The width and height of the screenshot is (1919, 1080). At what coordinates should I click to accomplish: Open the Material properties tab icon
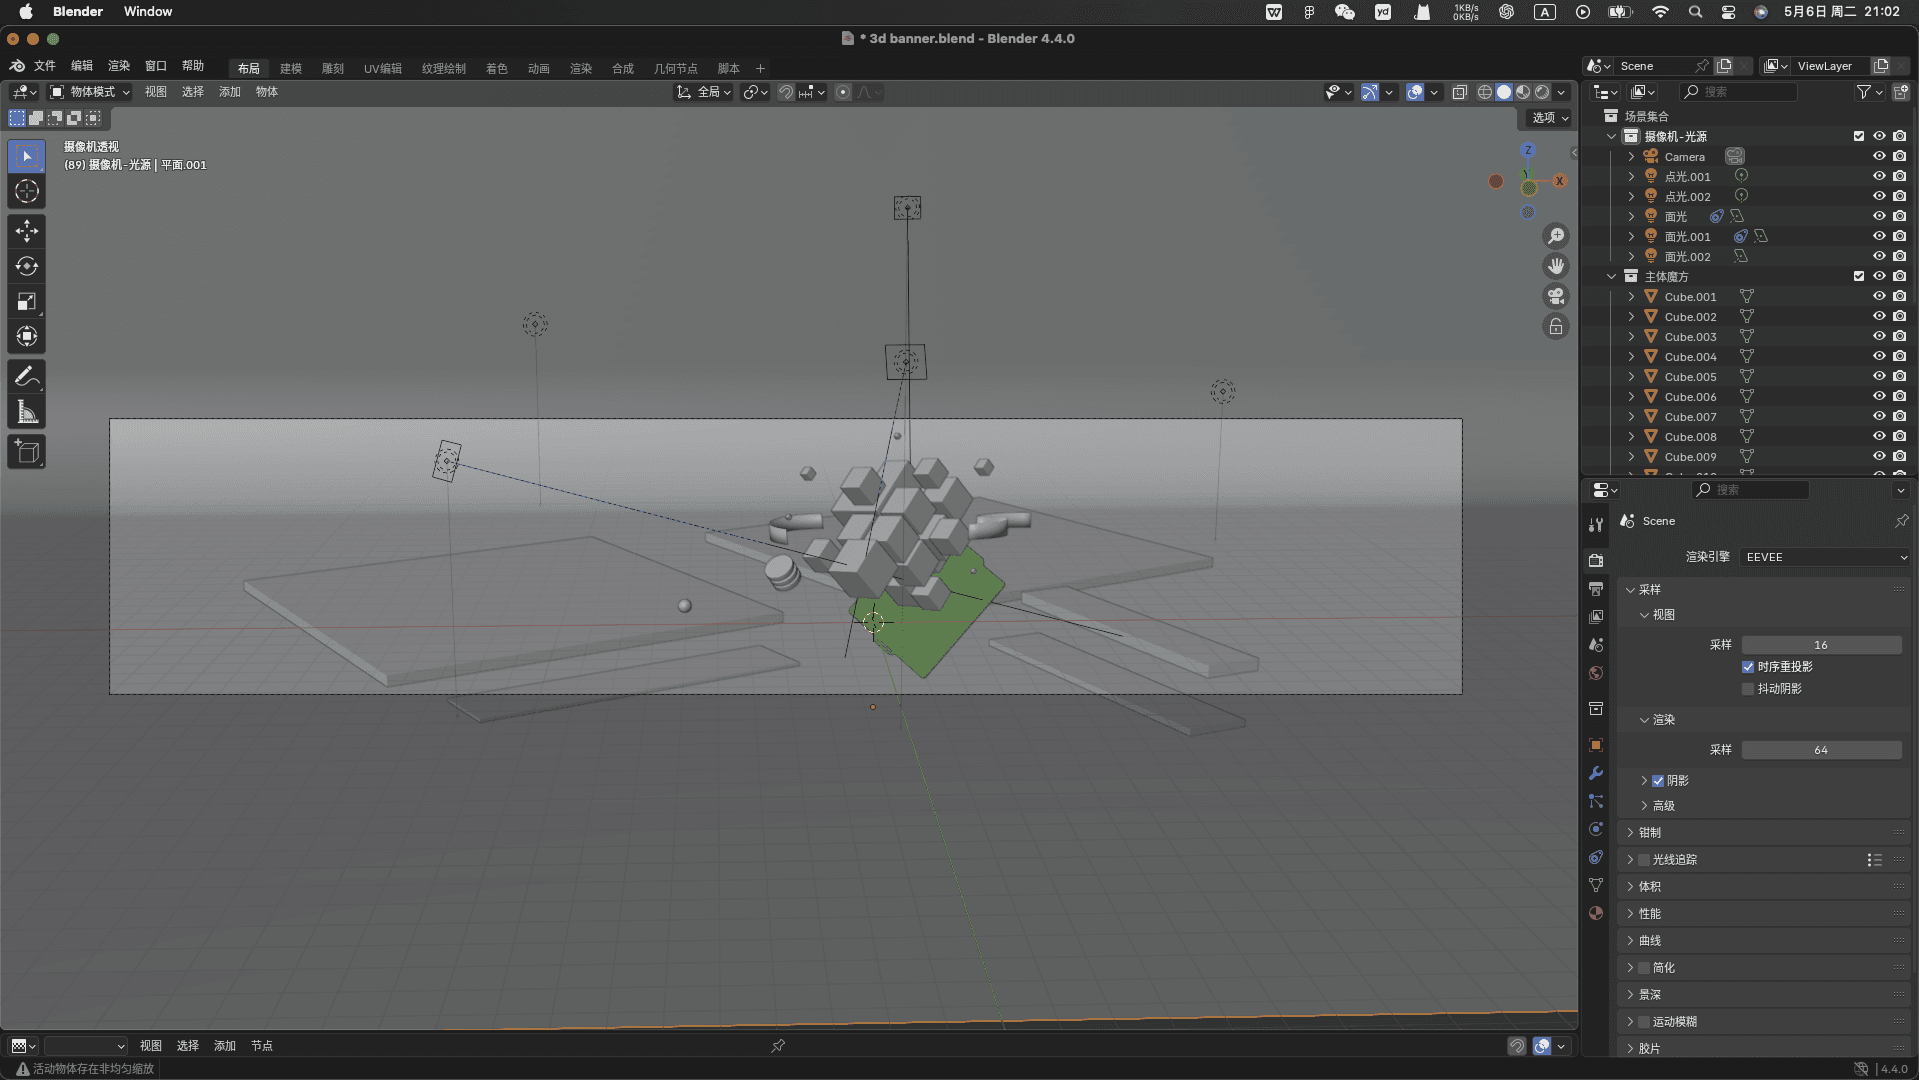coord(1596,913)
